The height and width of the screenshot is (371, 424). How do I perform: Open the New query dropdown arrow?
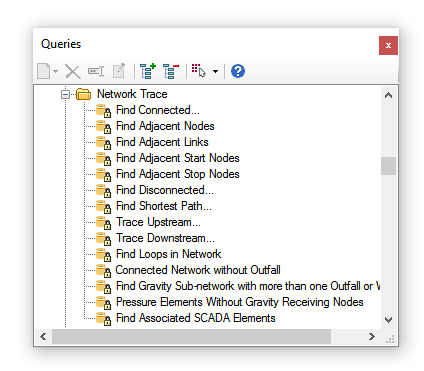point(55,71)
